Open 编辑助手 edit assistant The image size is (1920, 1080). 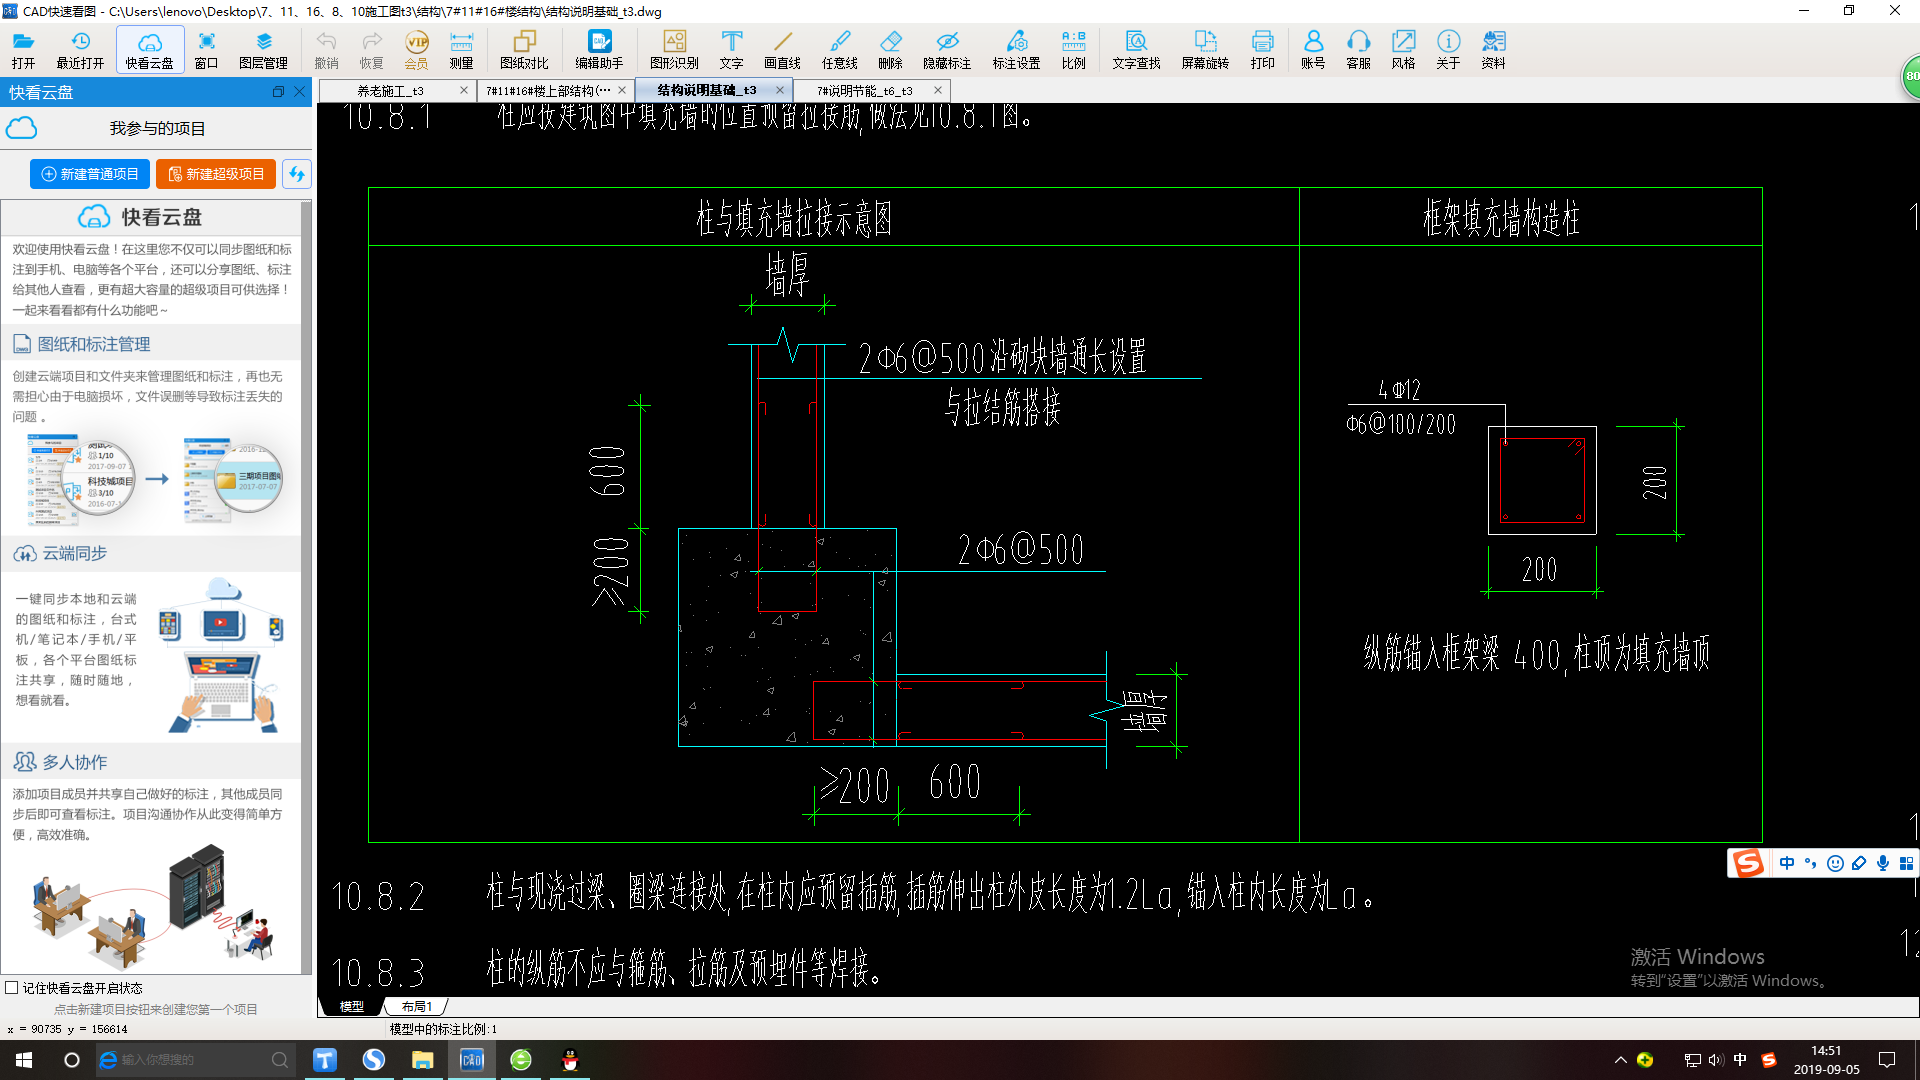click(599, 49)
